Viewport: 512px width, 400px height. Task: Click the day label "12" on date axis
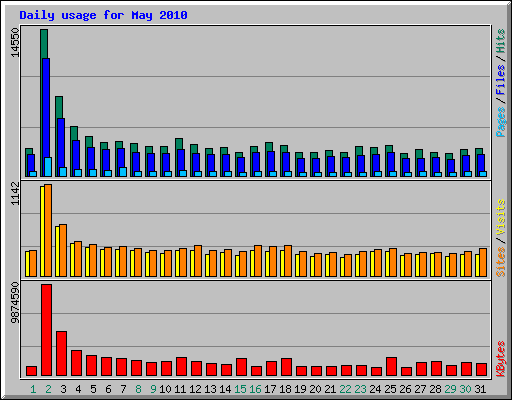(195, 389)
